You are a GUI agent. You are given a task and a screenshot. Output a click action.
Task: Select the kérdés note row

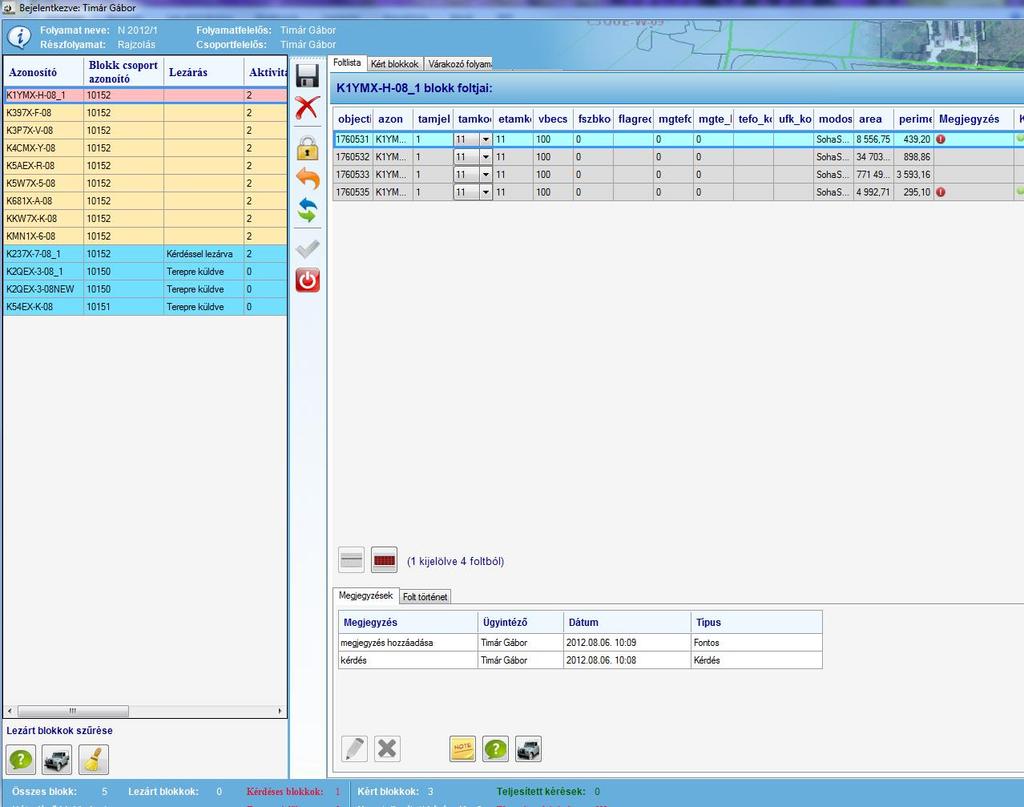click(x=580, y=660)
